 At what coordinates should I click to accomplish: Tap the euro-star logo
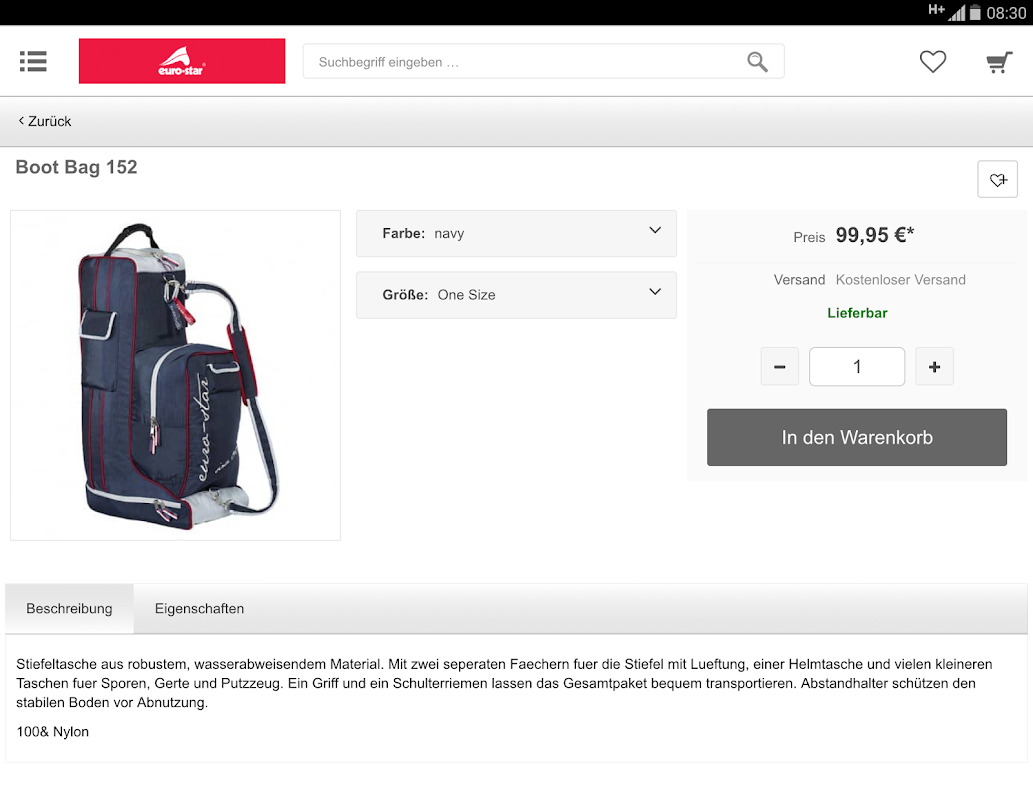[x=182, y=61]
